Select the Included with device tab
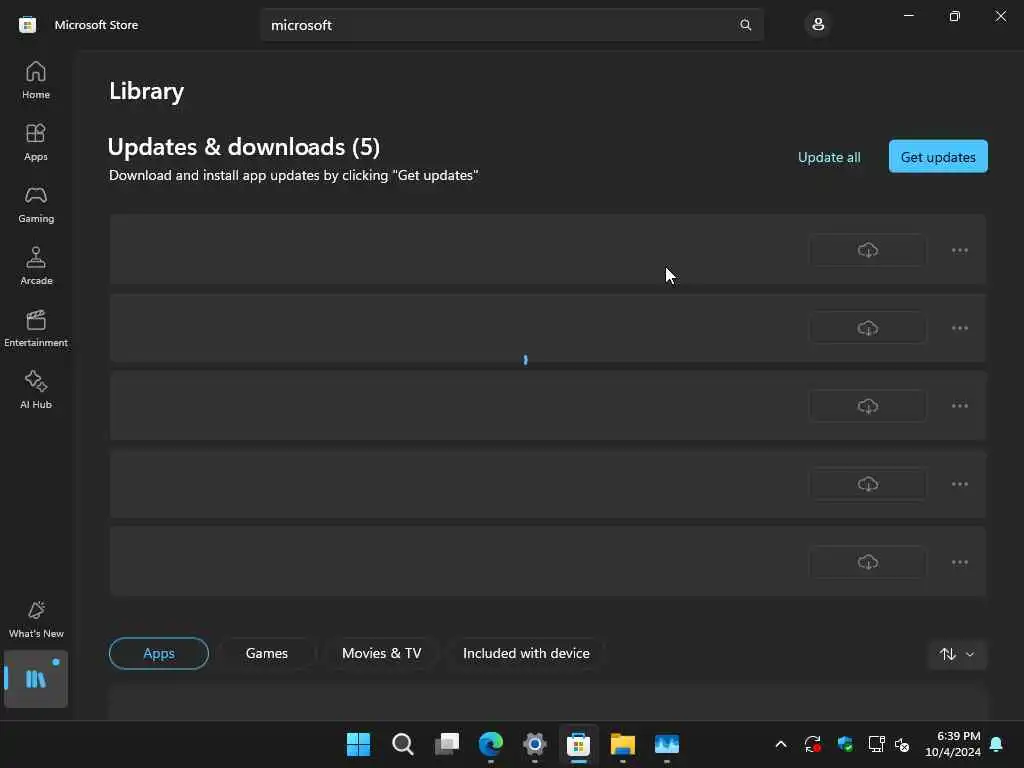Image resolution: width=1024 pixels, height=768 pixels. pos(526,653)
